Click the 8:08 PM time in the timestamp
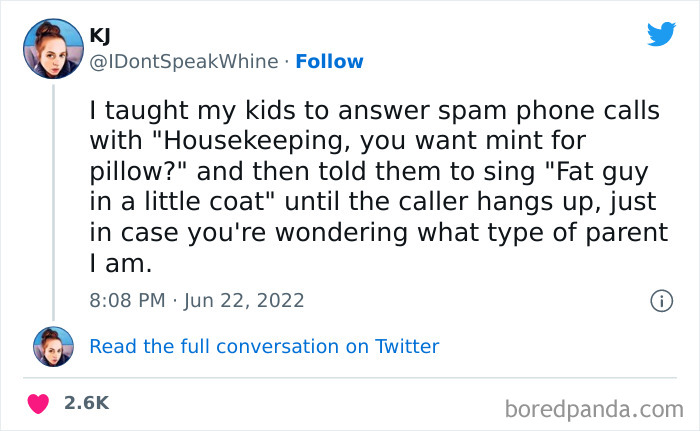Image resolution: width=700 pixels, height=431 pixels. 128,300
